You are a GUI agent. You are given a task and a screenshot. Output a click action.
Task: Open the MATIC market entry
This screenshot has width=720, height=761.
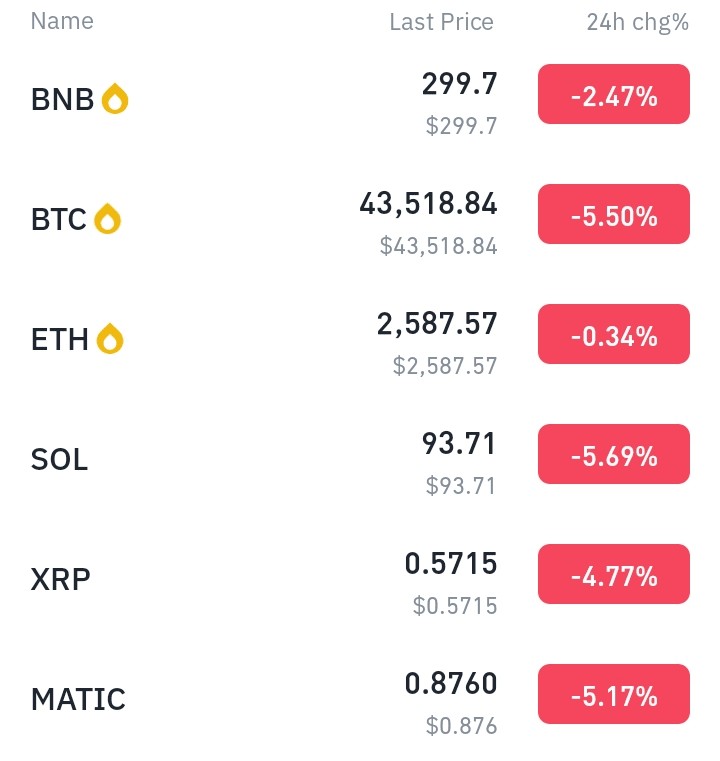(x=79, y=699)
